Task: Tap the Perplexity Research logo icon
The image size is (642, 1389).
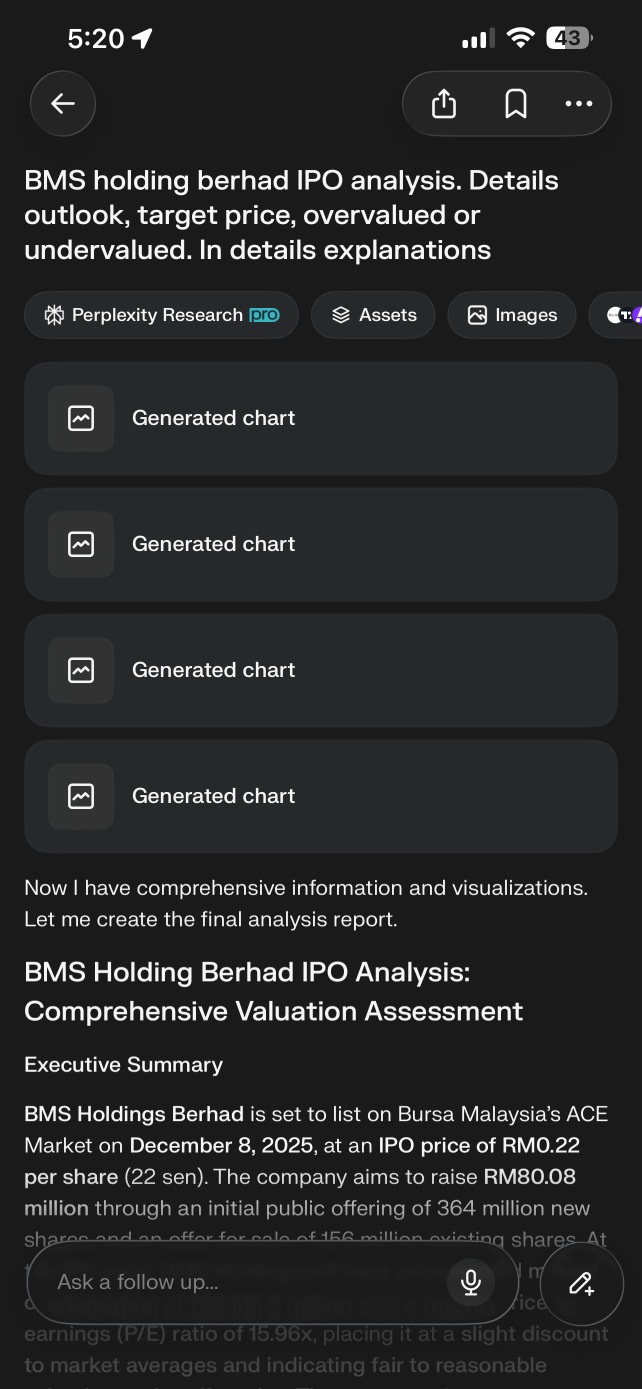Action: pos(54,315)
